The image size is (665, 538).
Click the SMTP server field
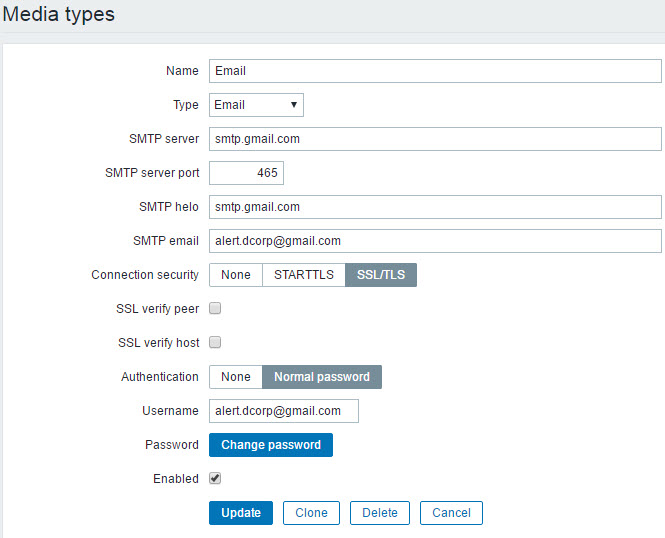435,139
